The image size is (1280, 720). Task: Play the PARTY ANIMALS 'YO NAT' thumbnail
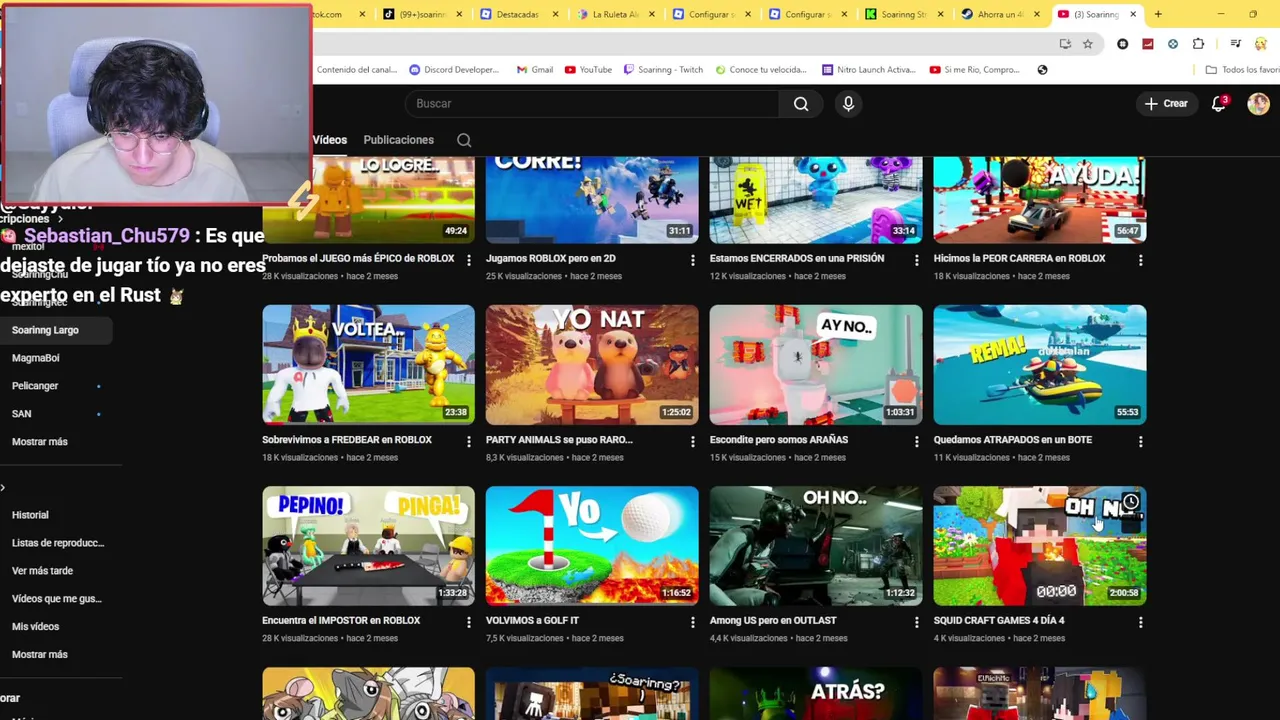click(x=592, y=365)
